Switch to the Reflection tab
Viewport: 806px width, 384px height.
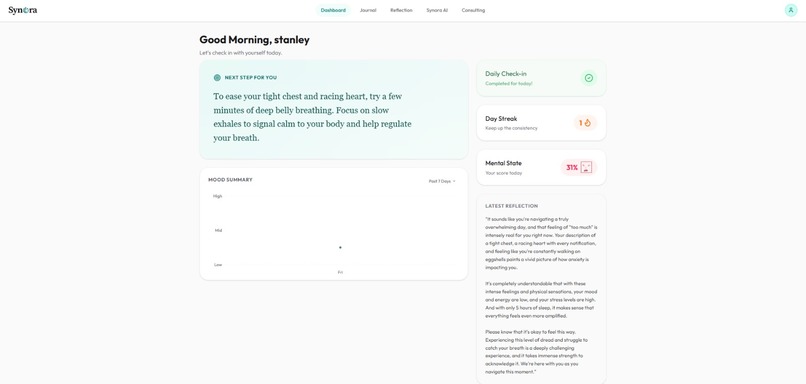[x=401, y=10]
